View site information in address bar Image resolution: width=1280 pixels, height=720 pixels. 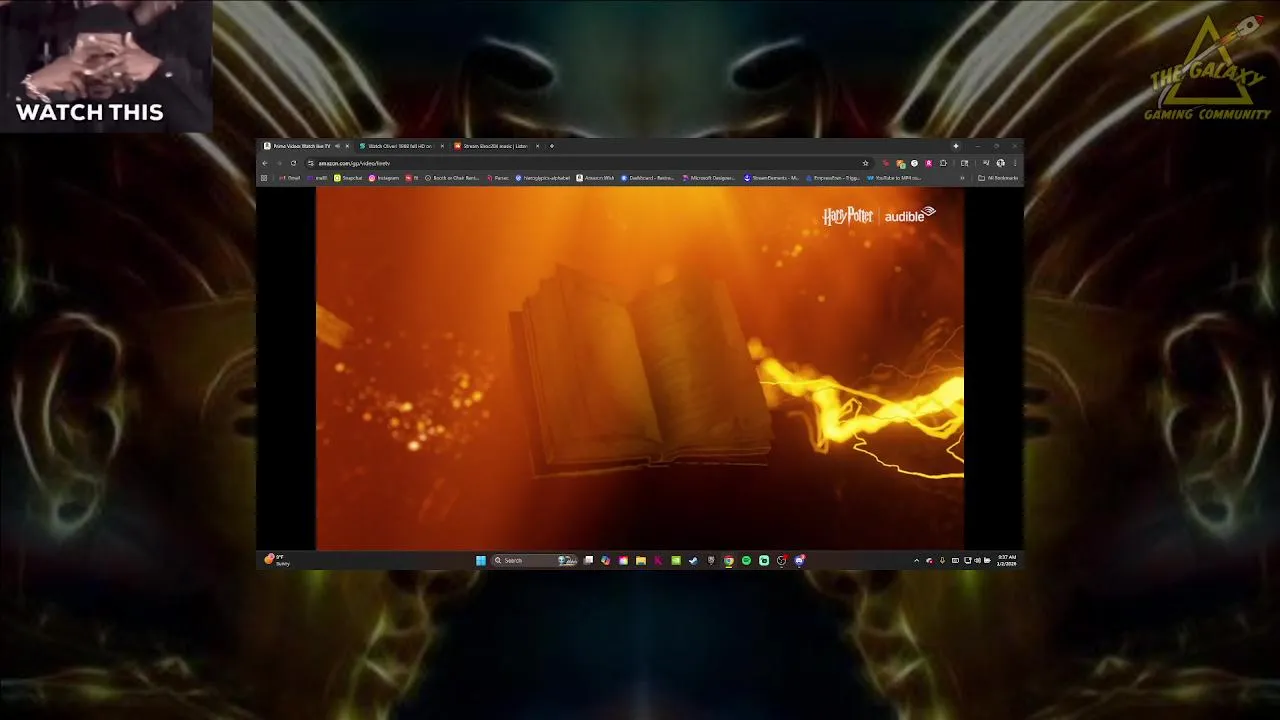[x=310, y=163]
